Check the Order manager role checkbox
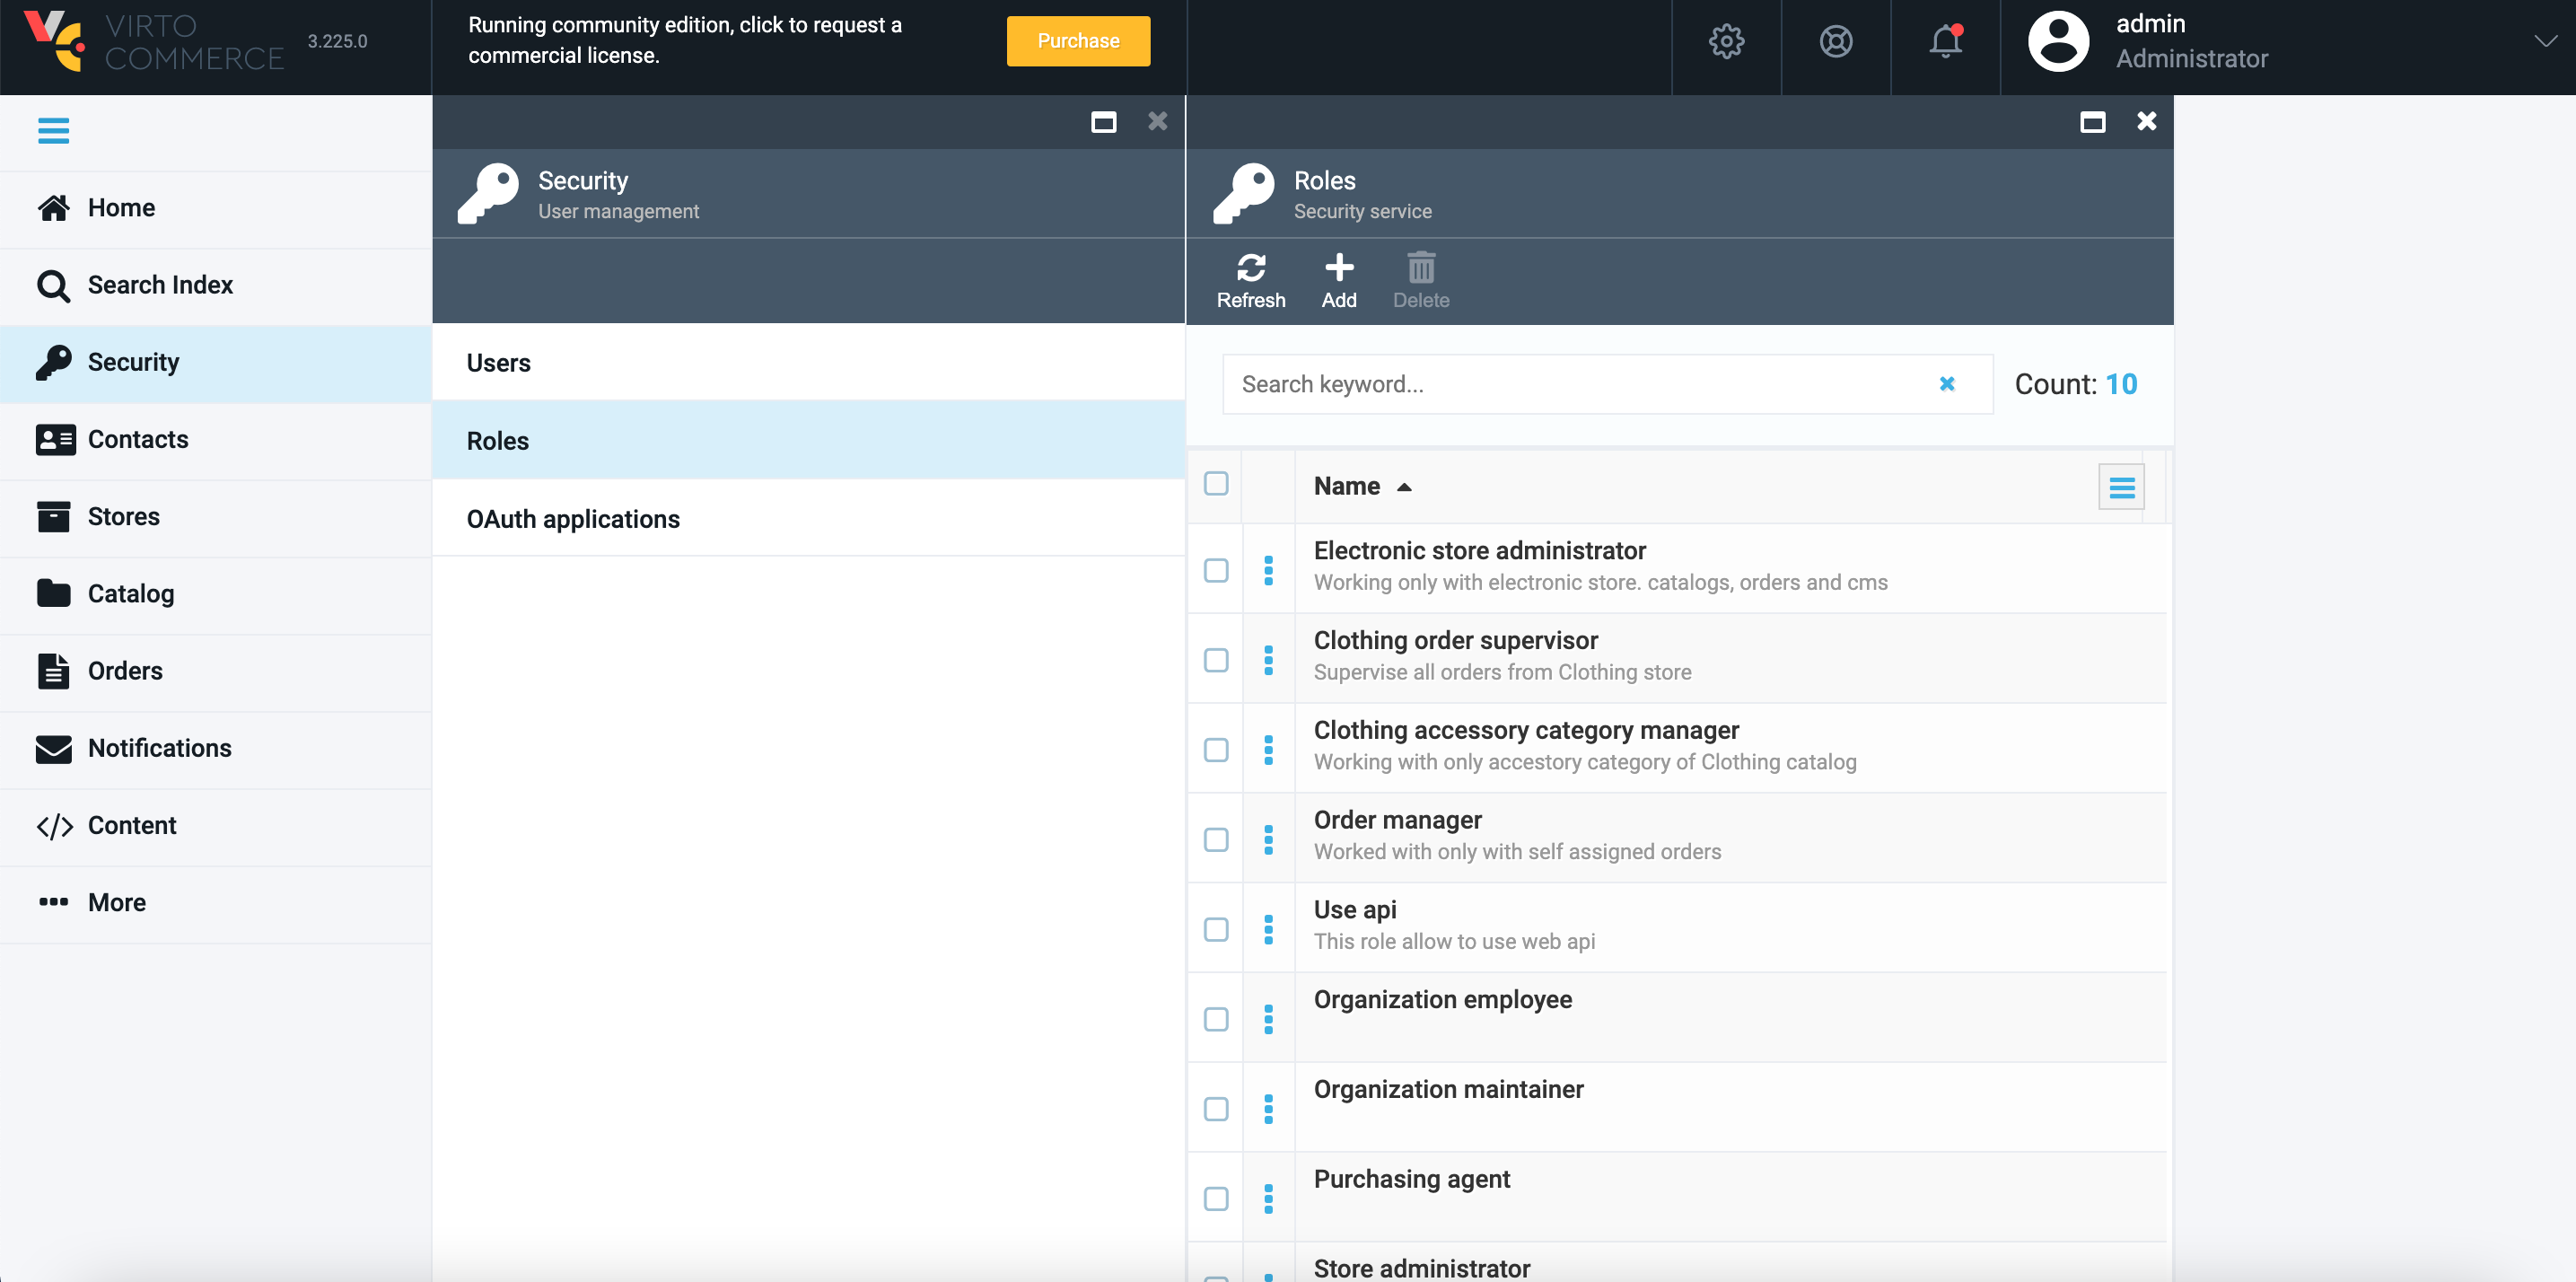The image size is (2576, 1282). pyautogui.click(x=1216, y=840)
